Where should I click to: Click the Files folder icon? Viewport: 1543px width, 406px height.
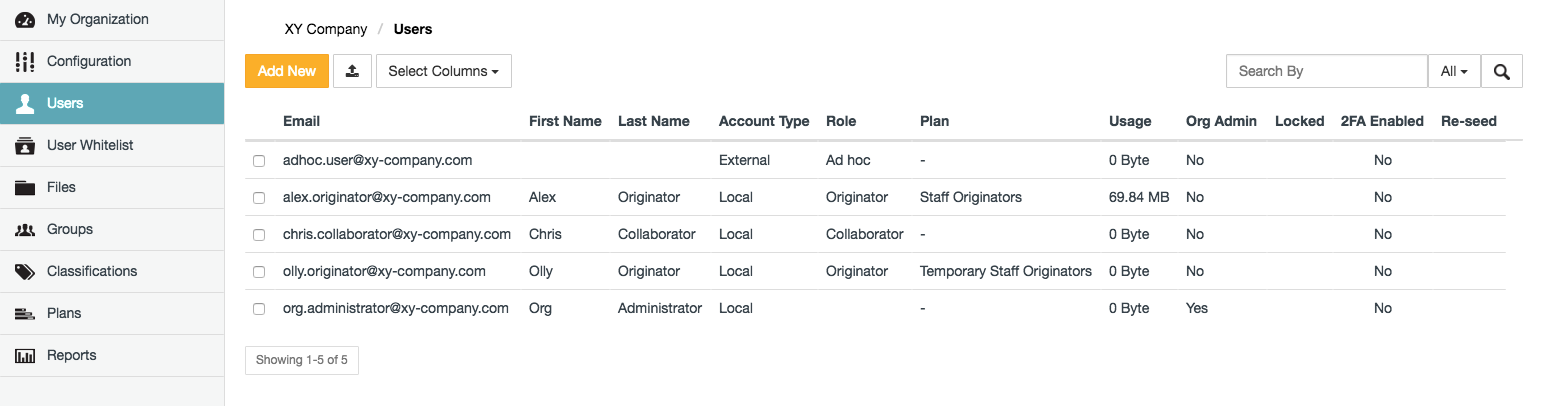[25, 187]
